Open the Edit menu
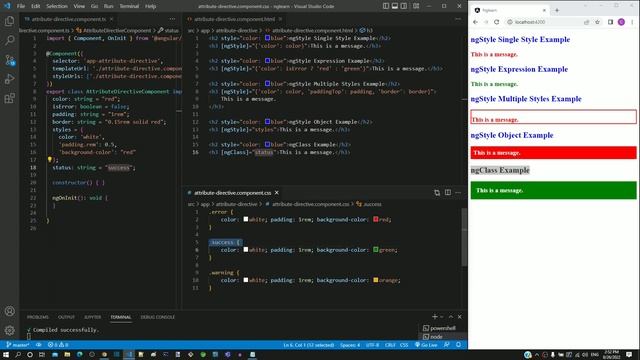 click(36, 6)
